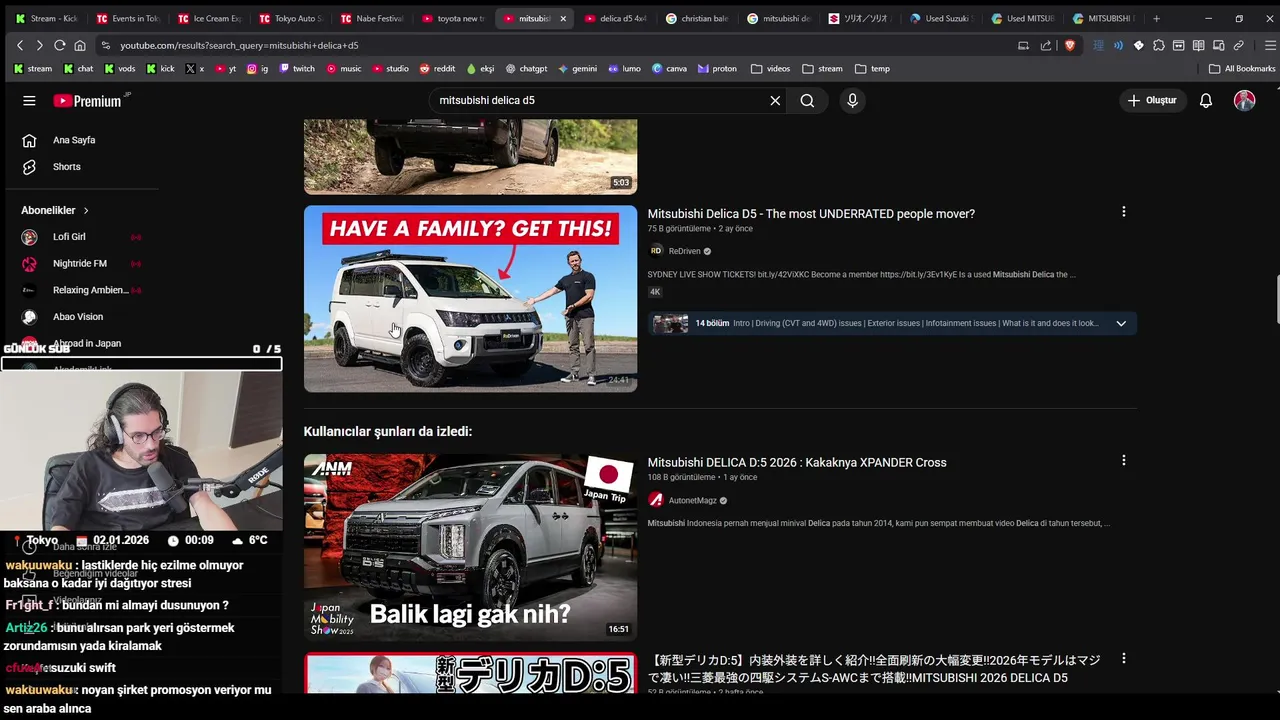Go to YouTube Premium home via logo
Viewport: 1280px width, 720px height.
pos(88,101)
